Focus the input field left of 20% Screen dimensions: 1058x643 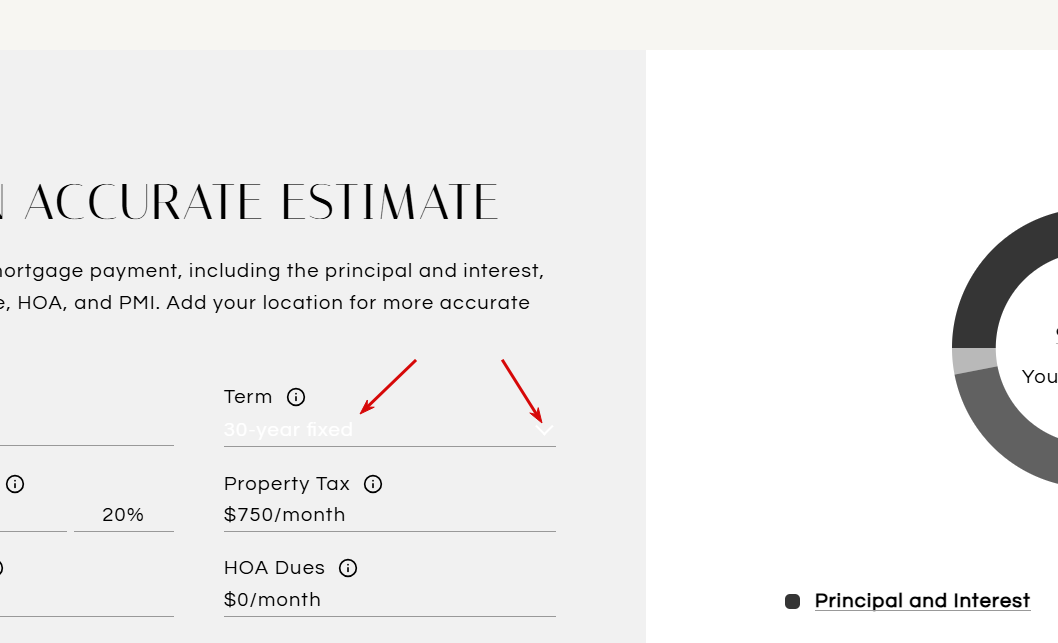point(33,515)
